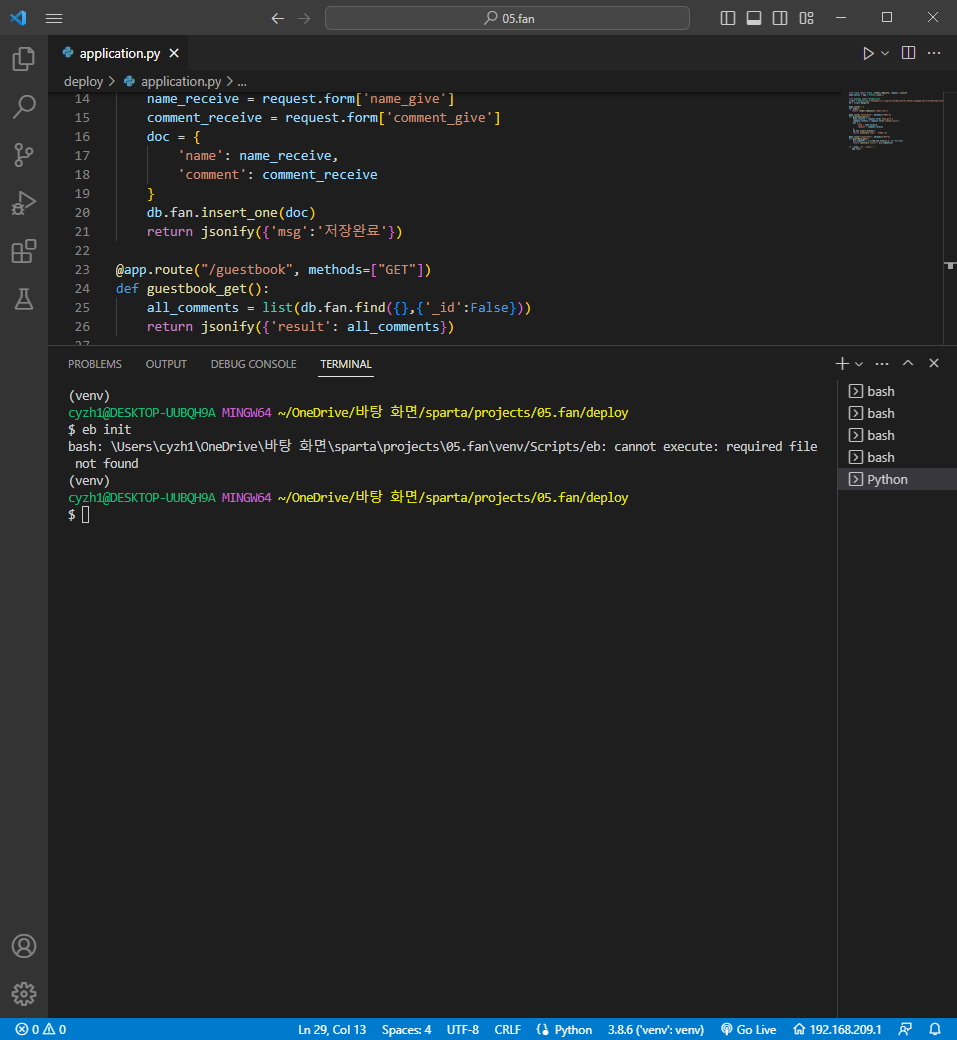Open the Explorer view in activity bar
This screenshot has height=1040, width=957.
pos(24,59)
